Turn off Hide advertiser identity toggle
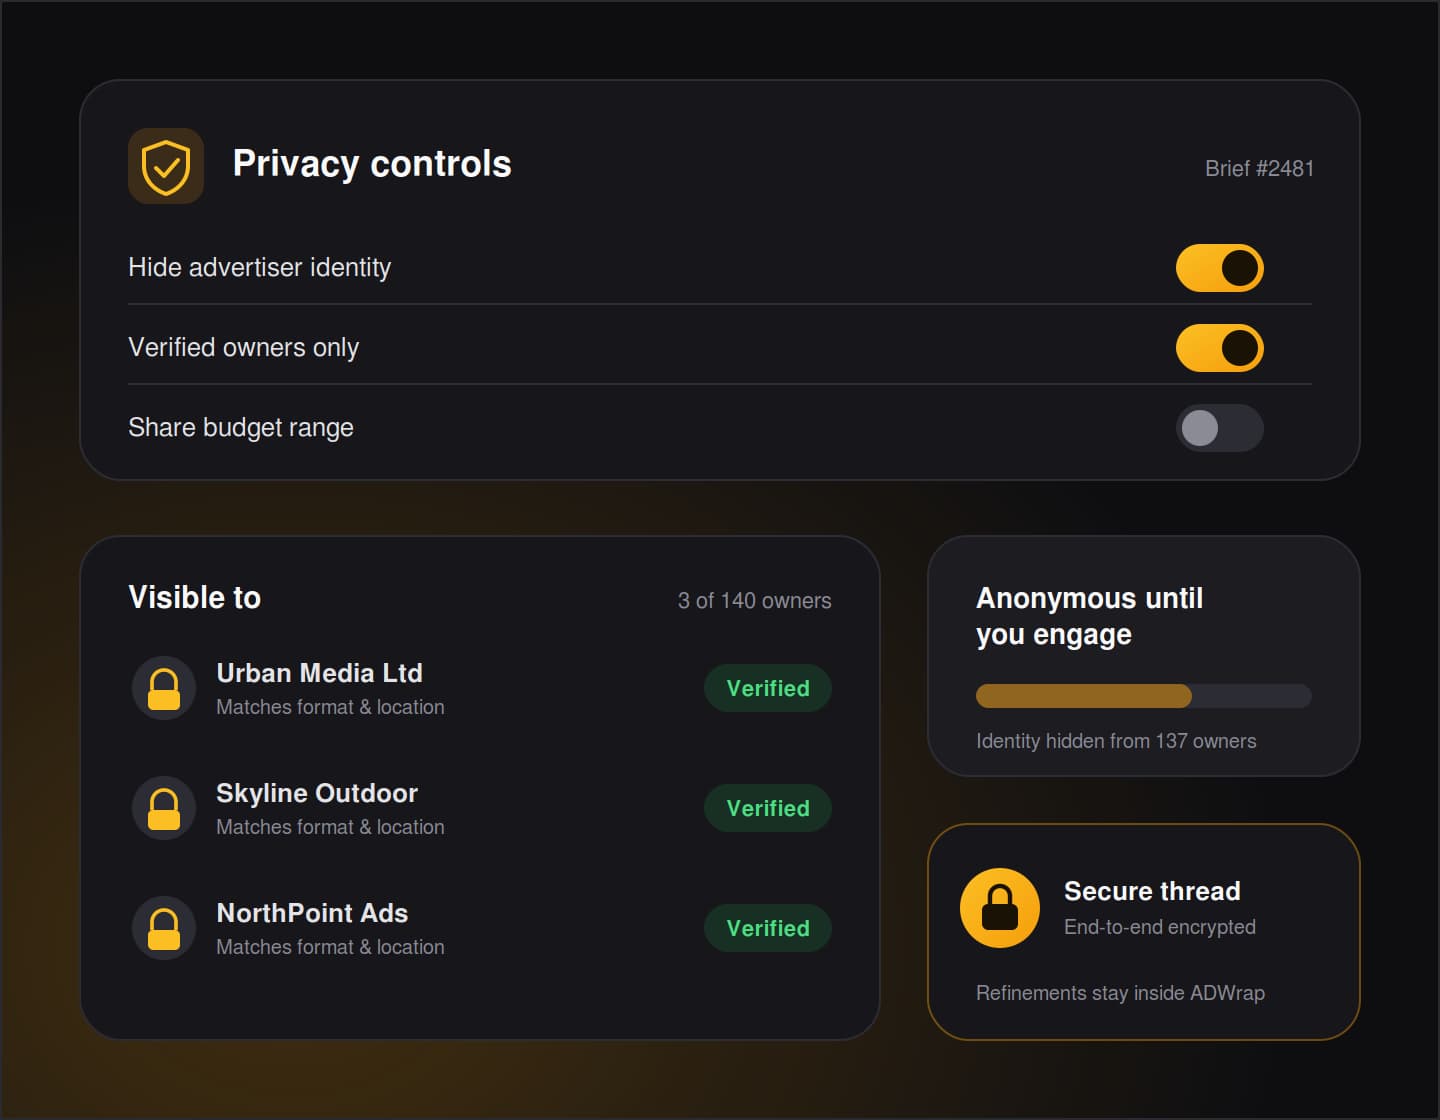This screenshot has width=1440, height=1120. (1220, 268)
